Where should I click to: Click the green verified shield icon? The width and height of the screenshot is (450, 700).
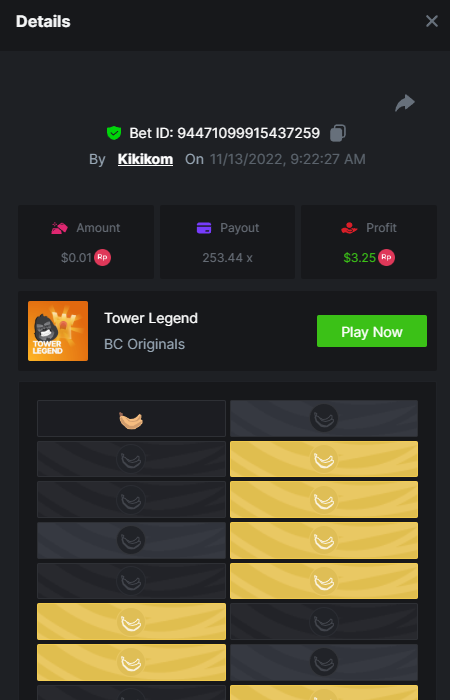114,133
